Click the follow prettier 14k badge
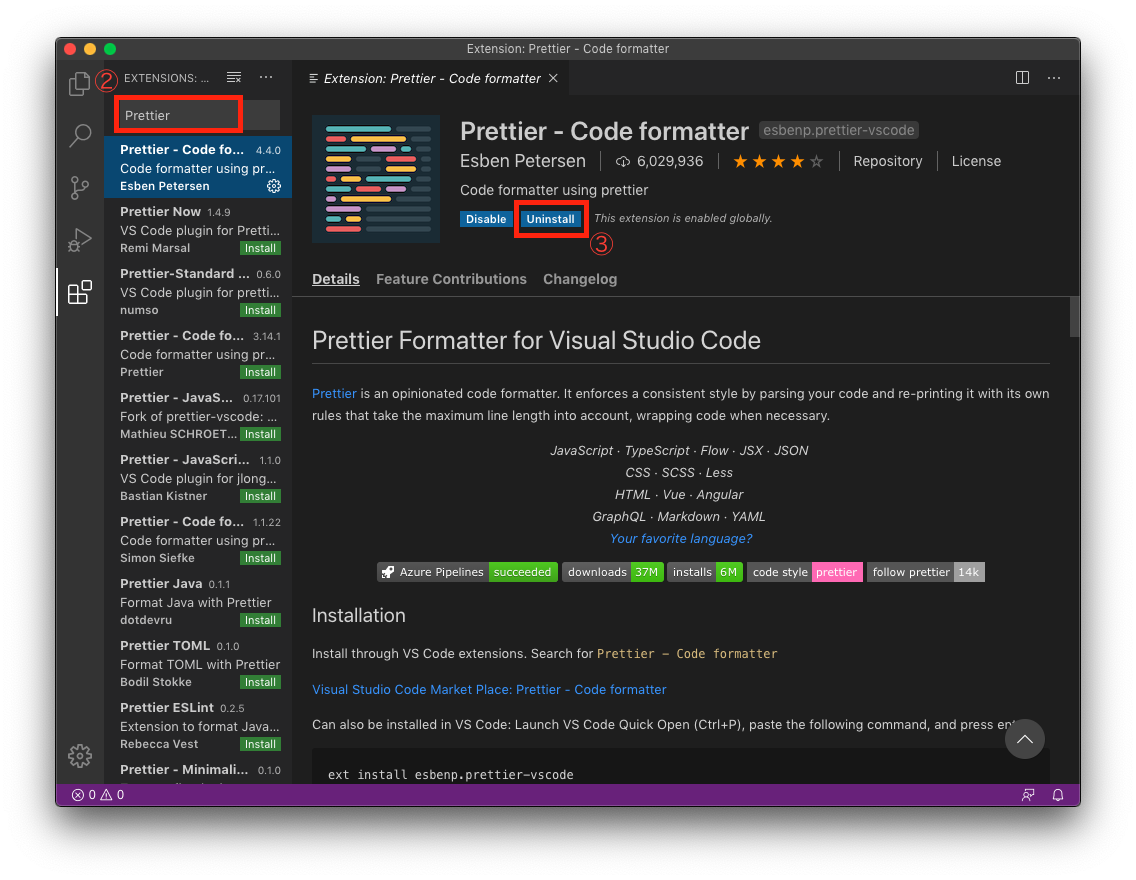The width and height of the screenshot is (1136, 880). (x=925, y=572)
